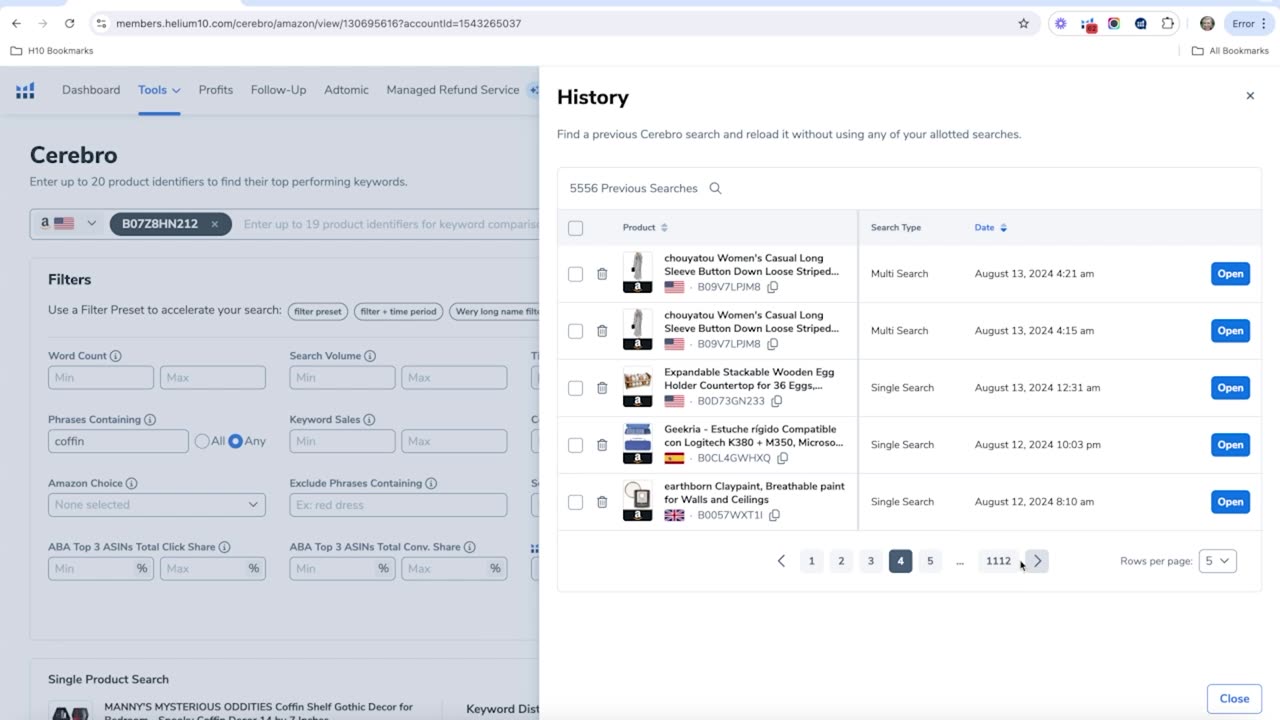Image resolution: width=1280 pixels, height=720 pixels.
Task: Go to previous page arrow
Action: tap(781, 561)
